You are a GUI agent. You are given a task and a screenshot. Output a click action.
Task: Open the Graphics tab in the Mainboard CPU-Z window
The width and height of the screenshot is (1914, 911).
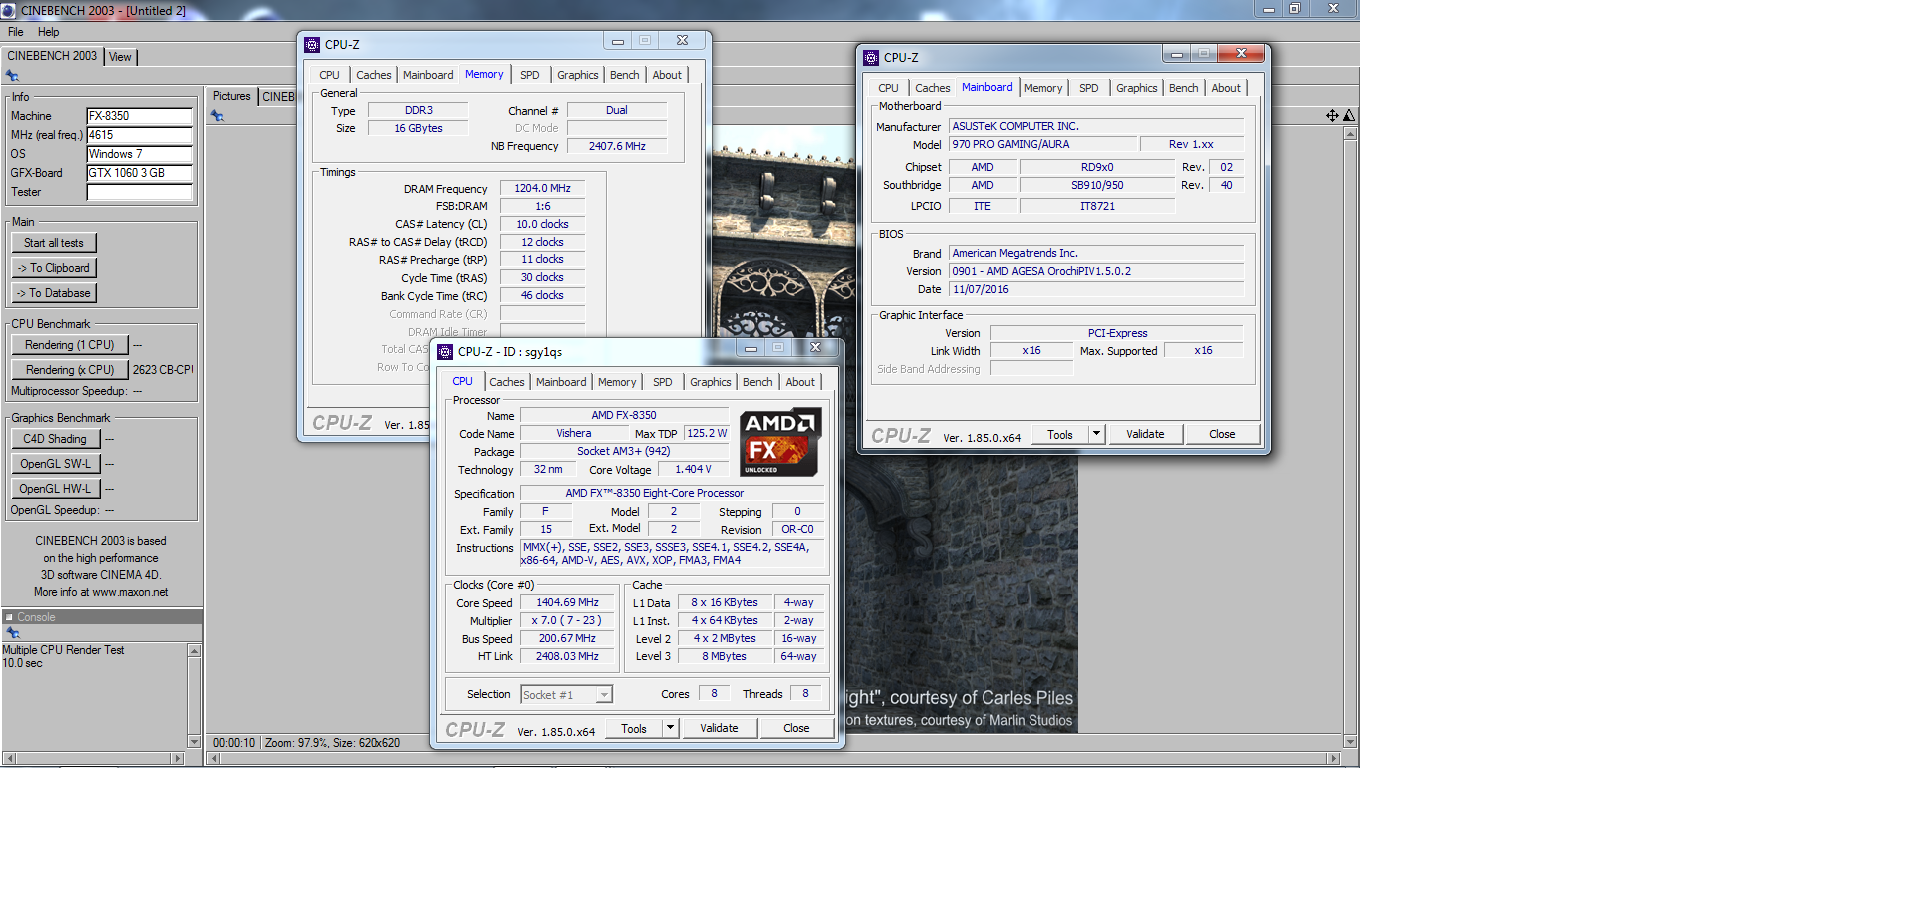[x=1137, y=88]
